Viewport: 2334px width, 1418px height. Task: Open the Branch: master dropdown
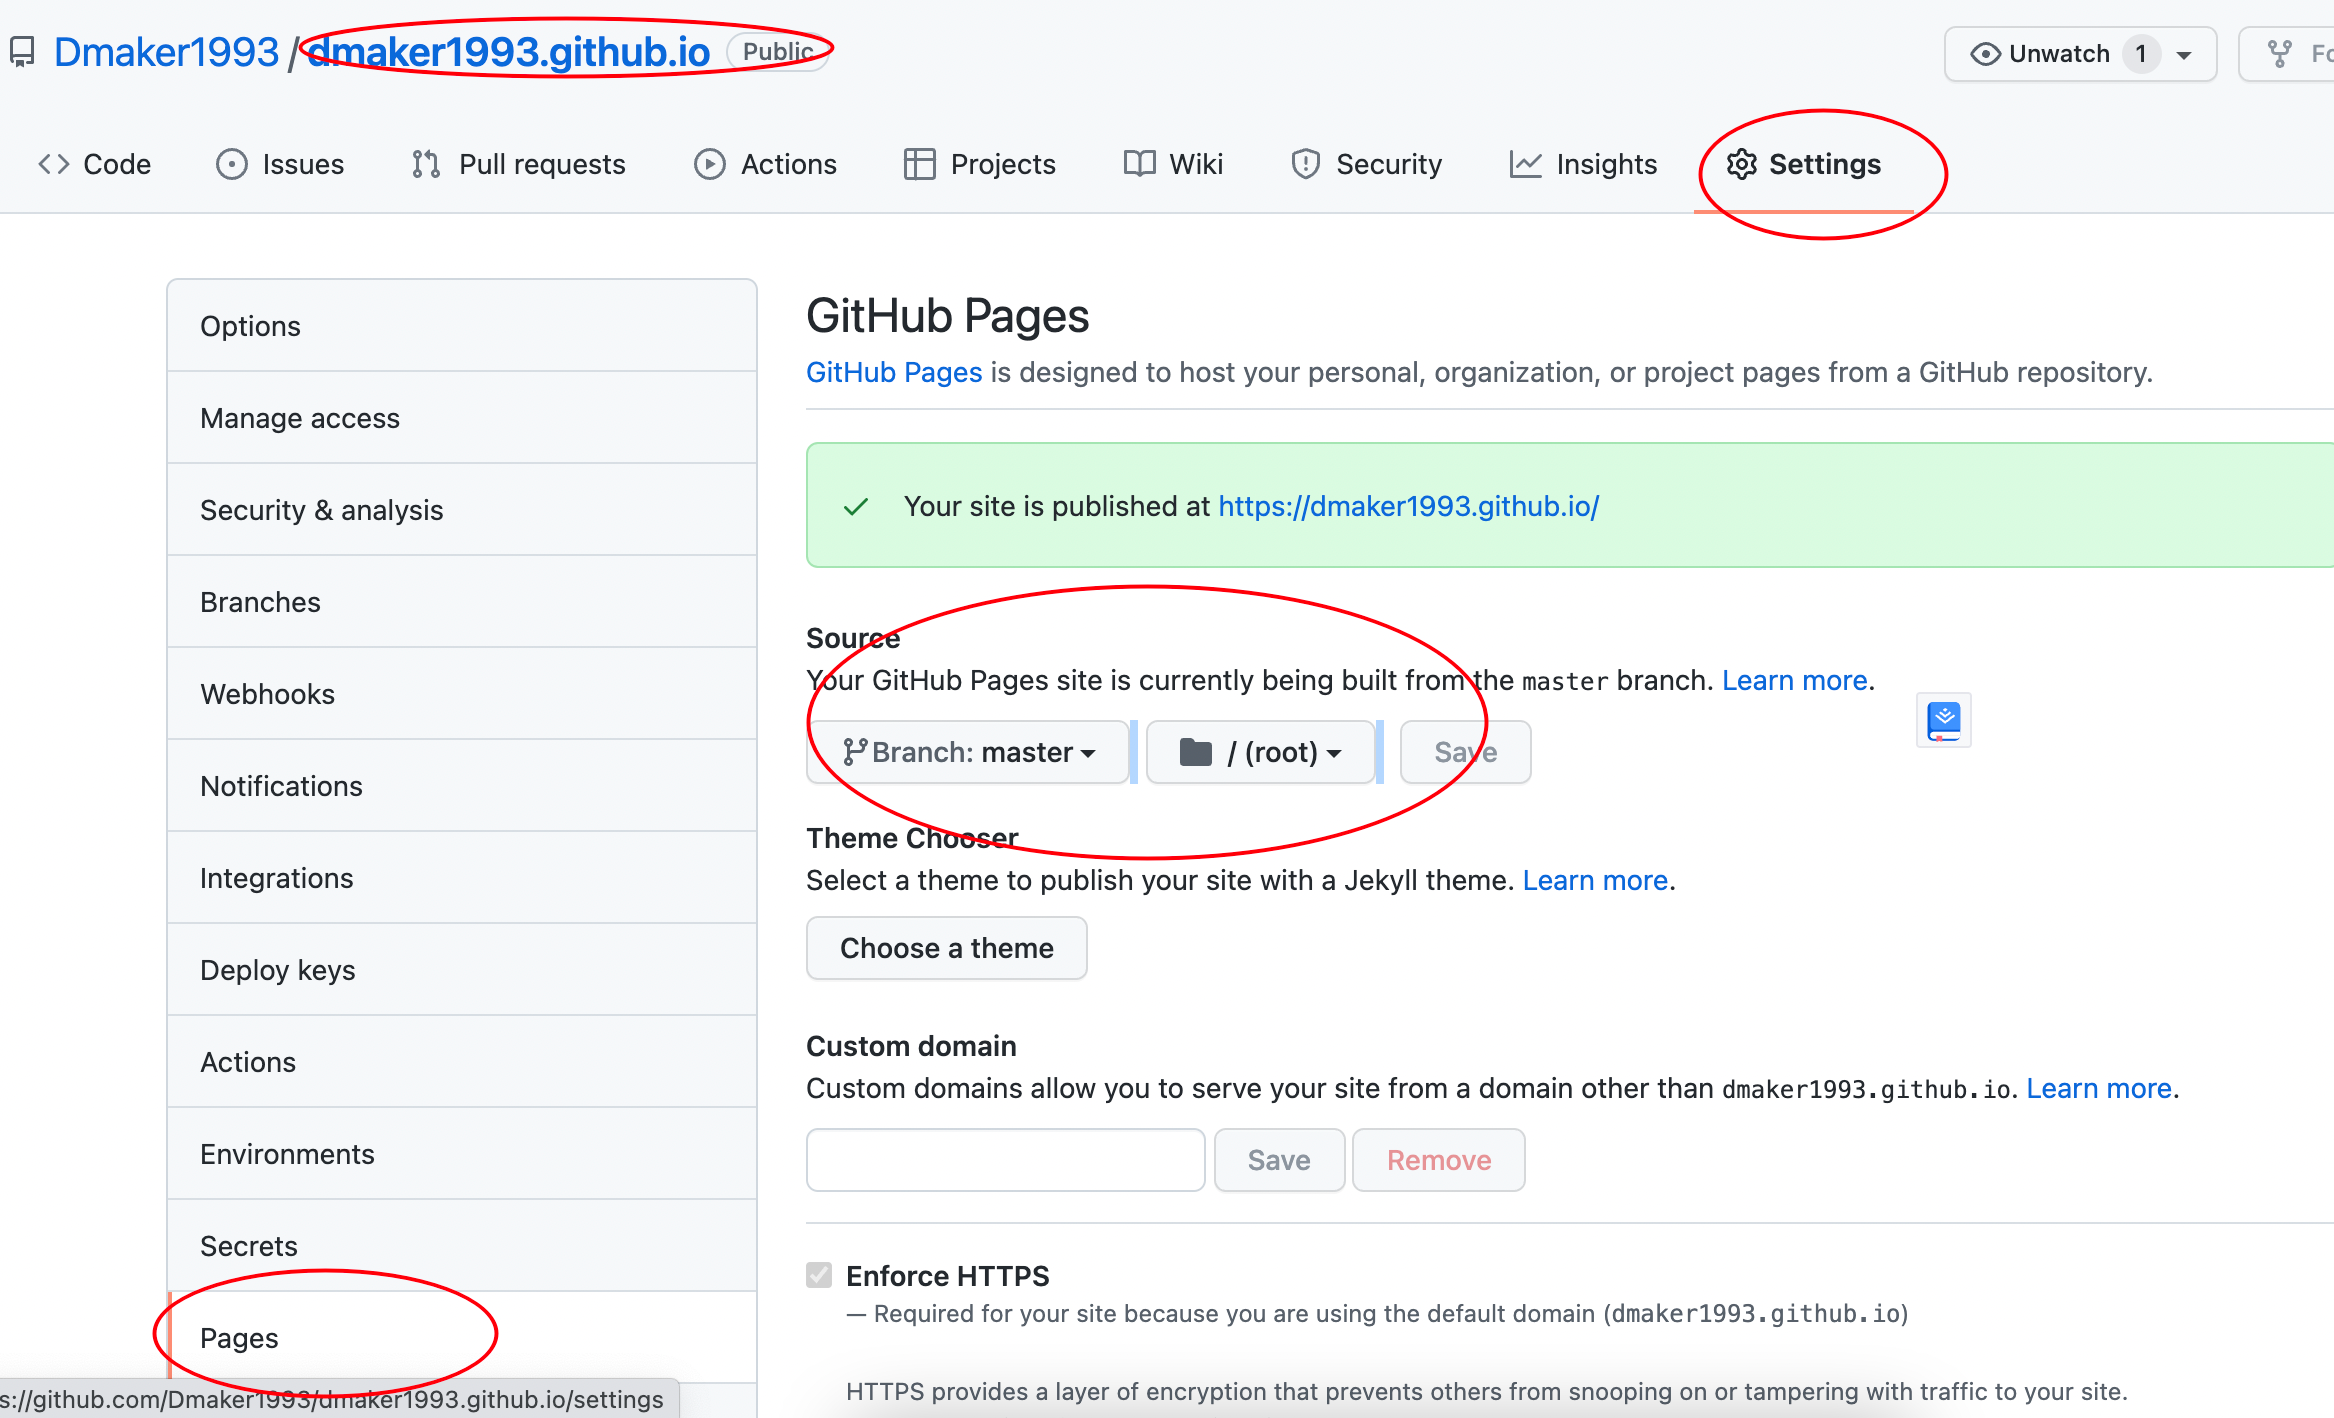[x=967, y=752]
